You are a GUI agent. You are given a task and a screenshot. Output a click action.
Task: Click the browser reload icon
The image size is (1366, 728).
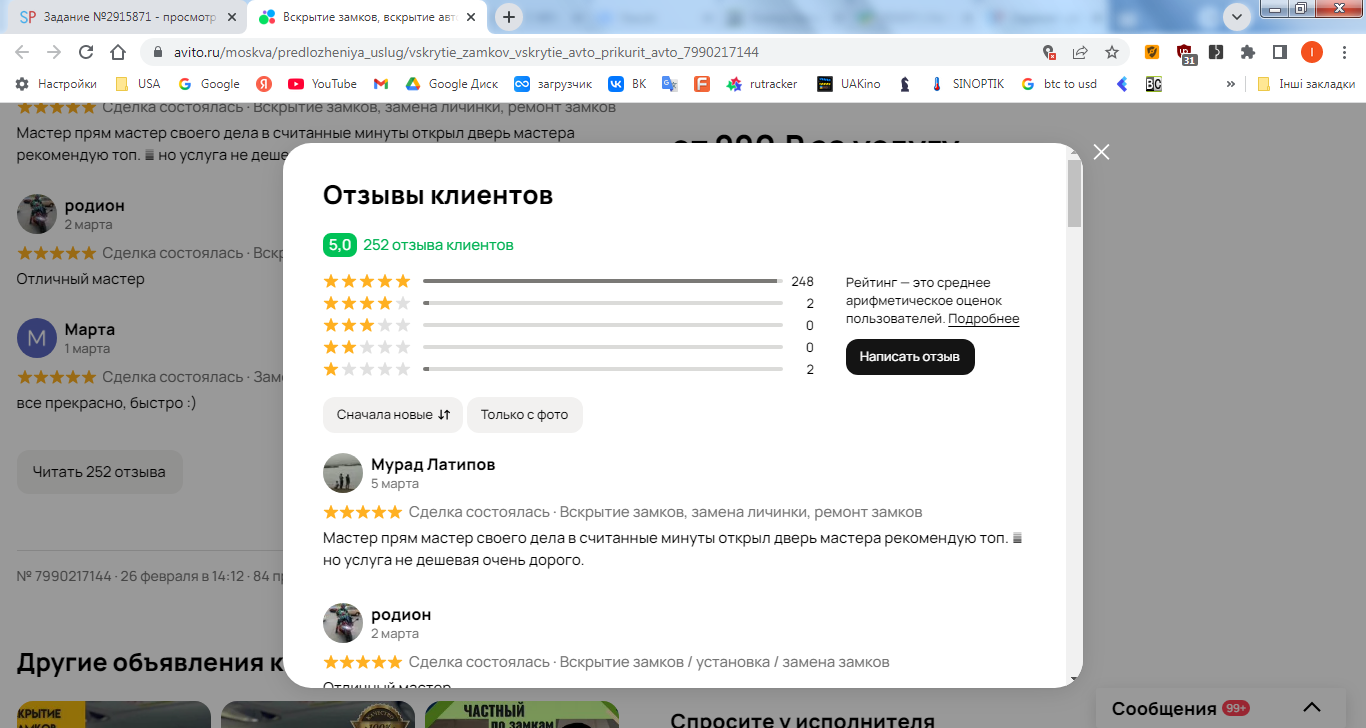(86, 52)
